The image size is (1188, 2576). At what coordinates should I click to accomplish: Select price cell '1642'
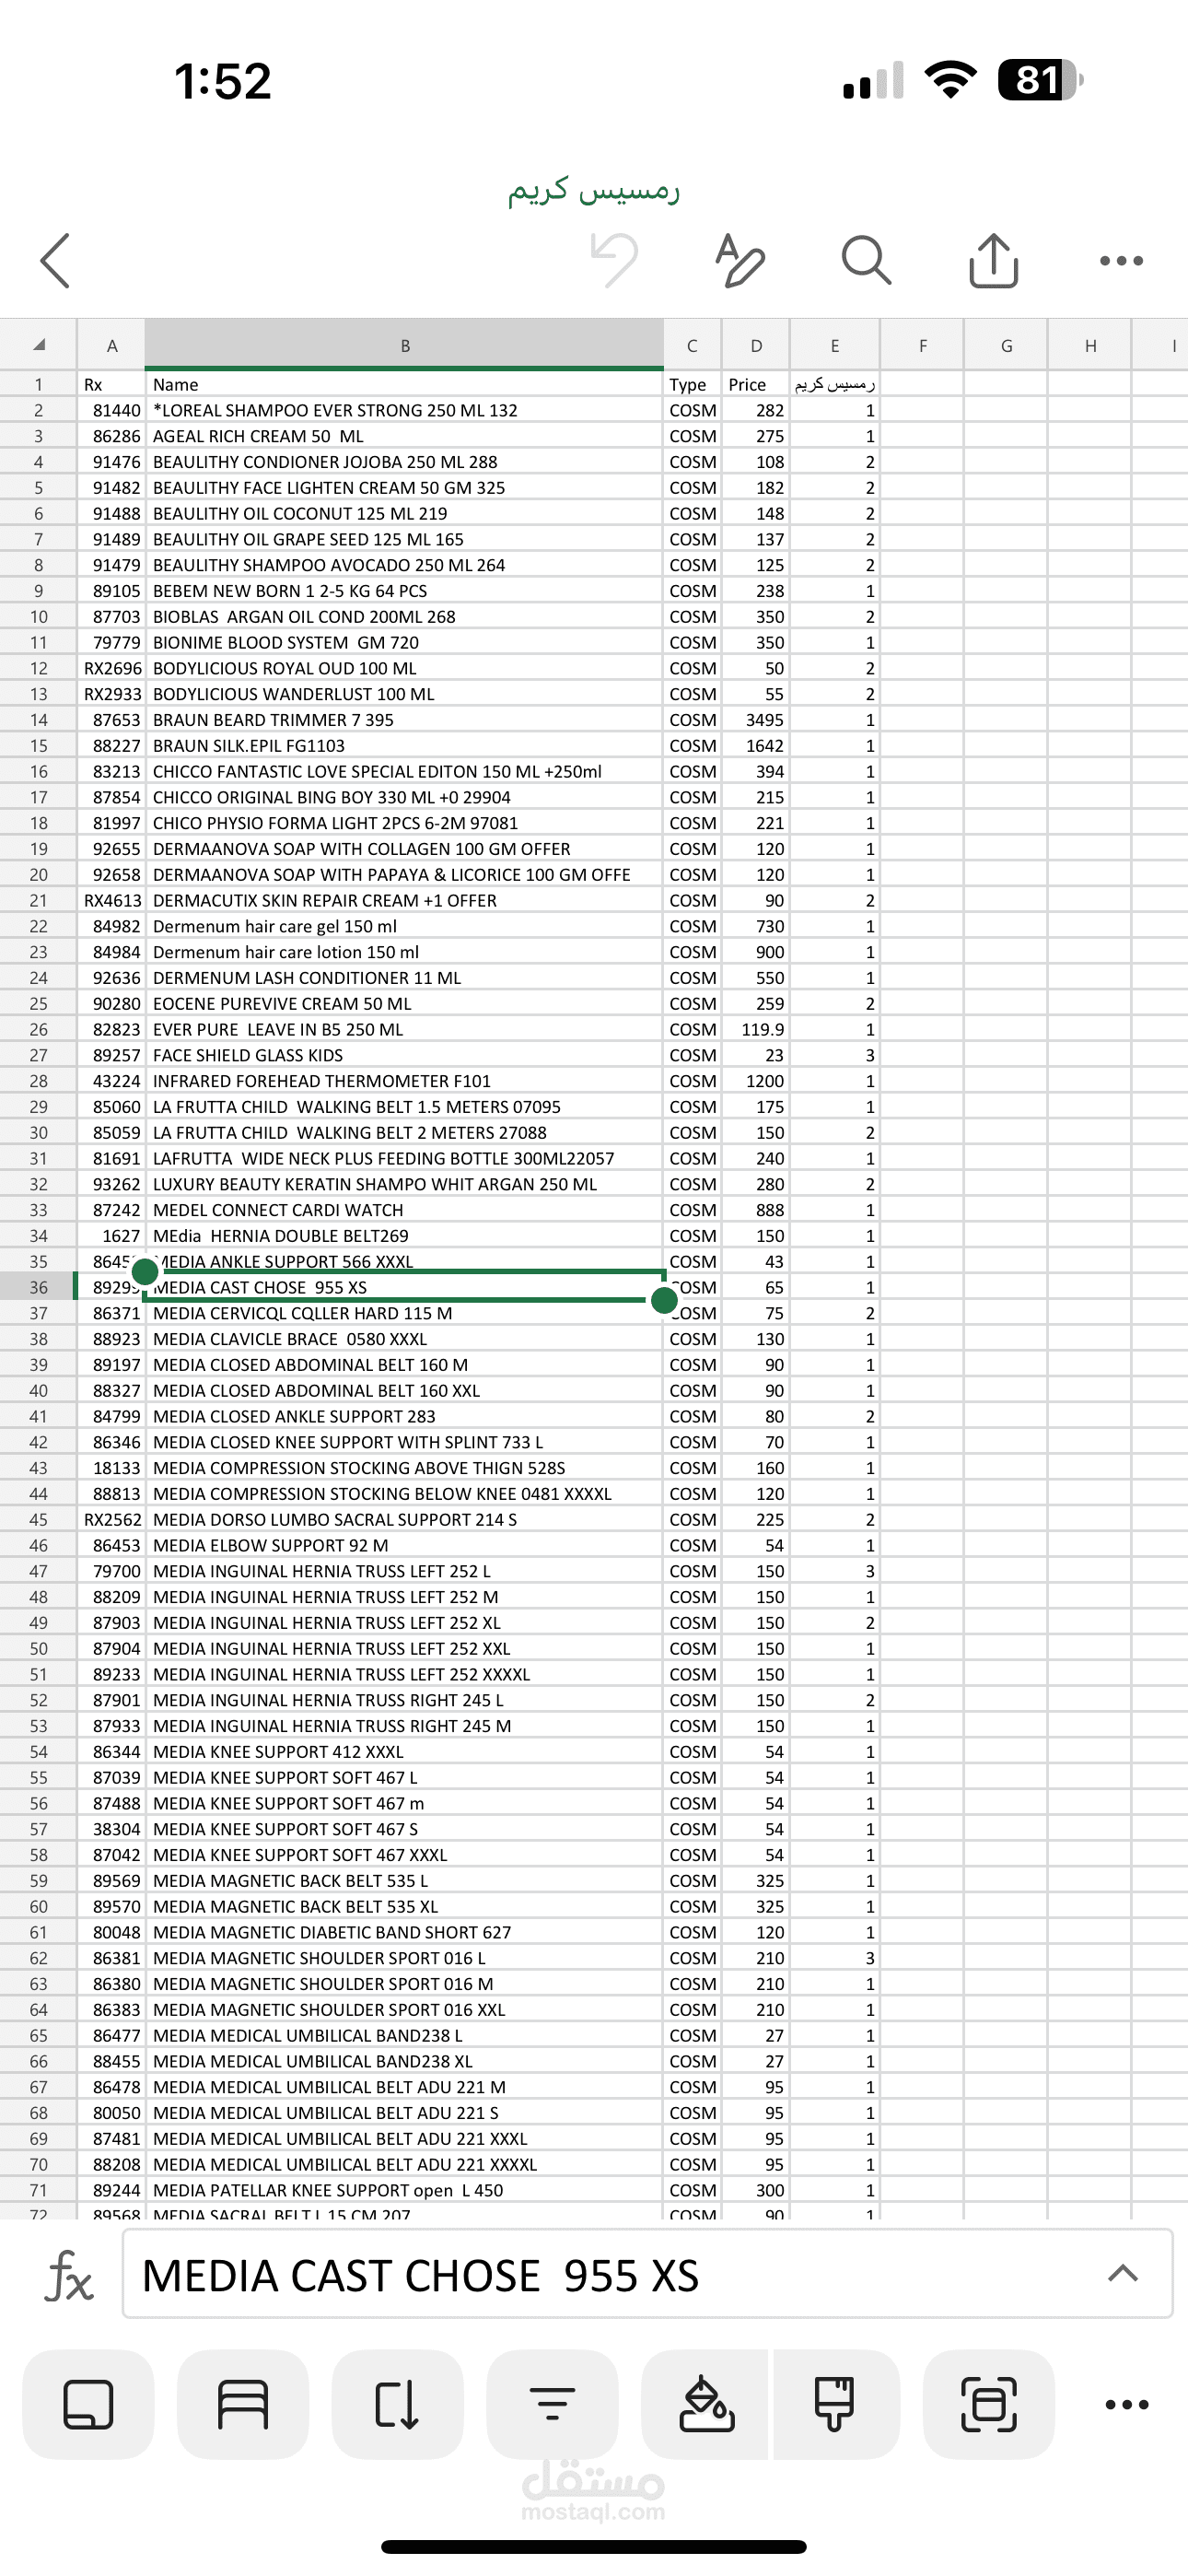click(756, 746)
